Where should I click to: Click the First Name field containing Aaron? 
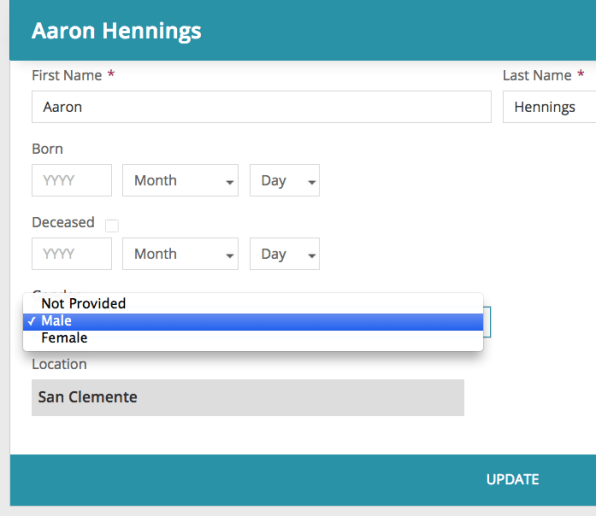click(x=262, y=107)
